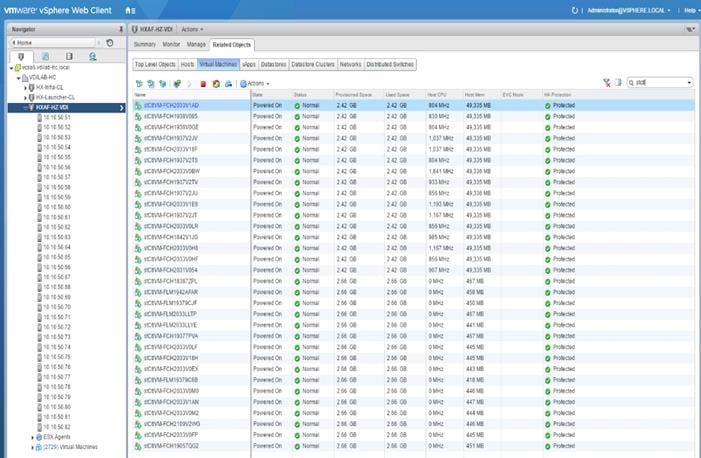Select the Virtual Machines sub-tab
701x458 pixels.
(x=218, y=64)
